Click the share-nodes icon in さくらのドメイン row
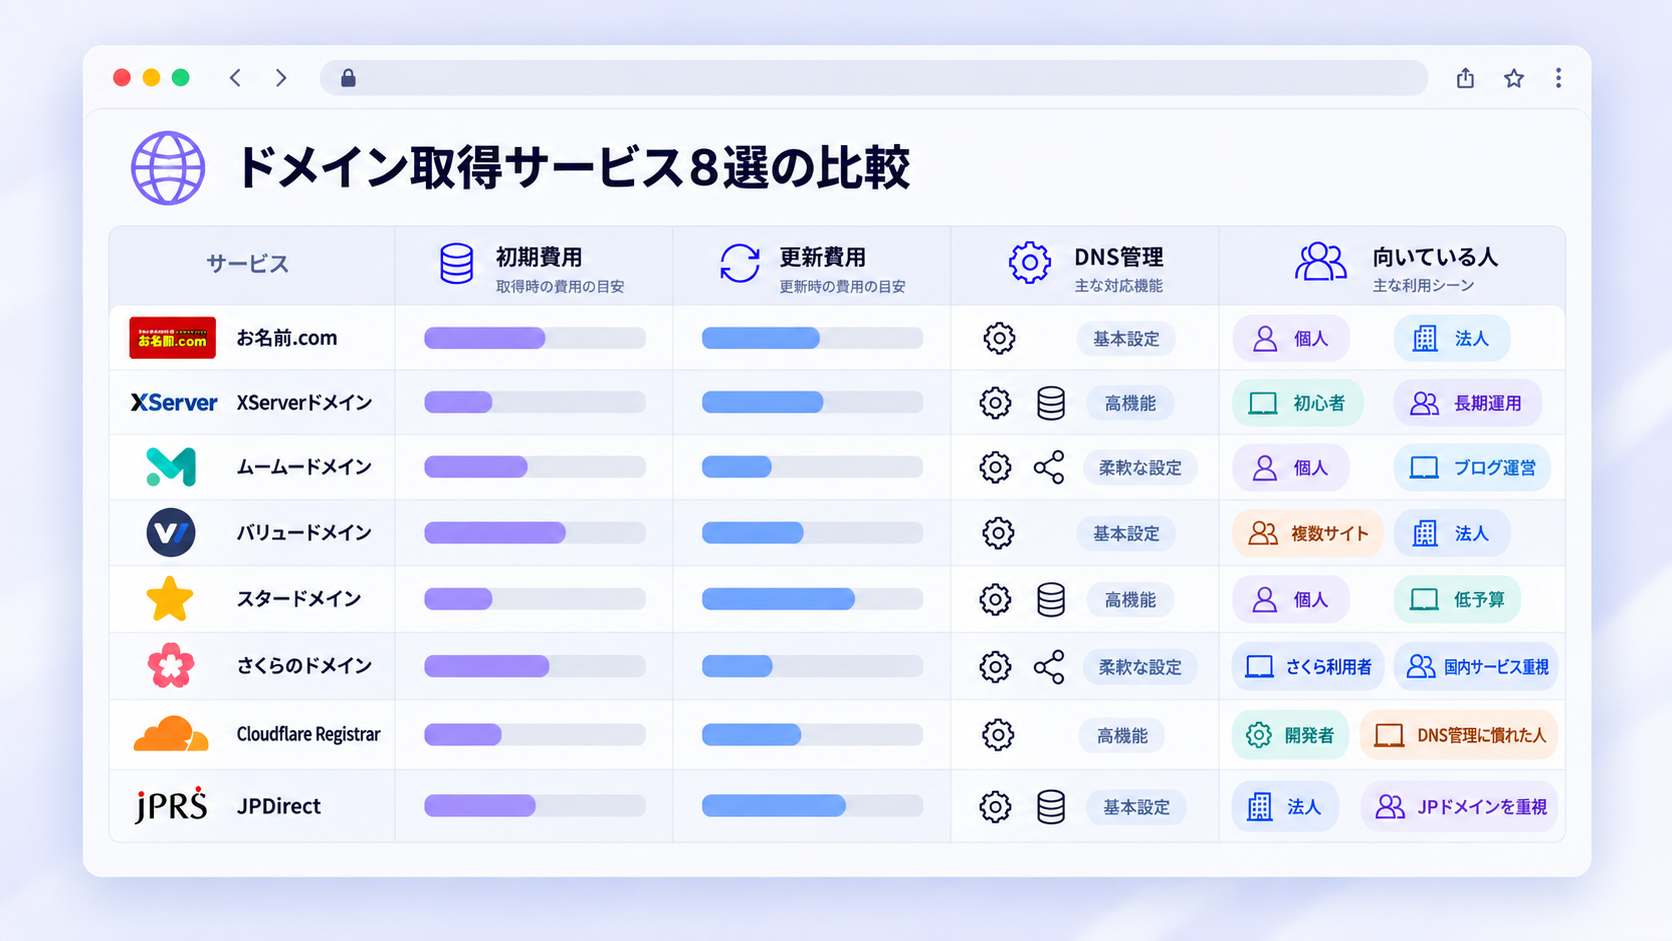The image size is (1672, 941). (x=1049, y=667)
